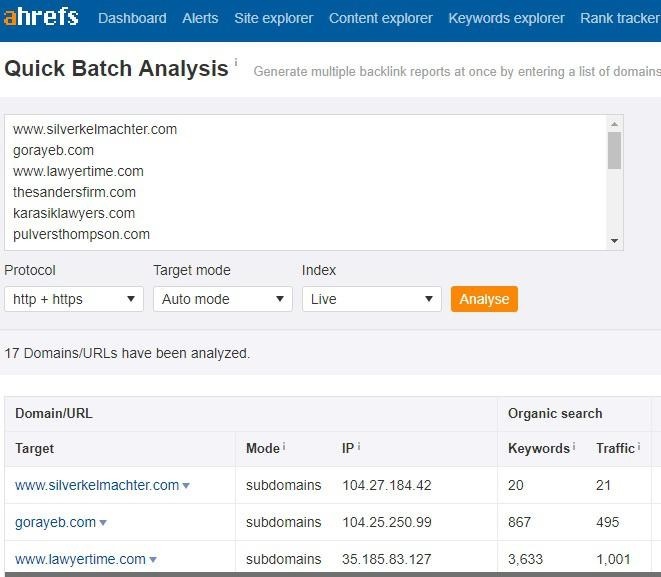This screenshot has width=661, height=577.
Task: Click the Protocol label
Action: (x=30, y=270)
